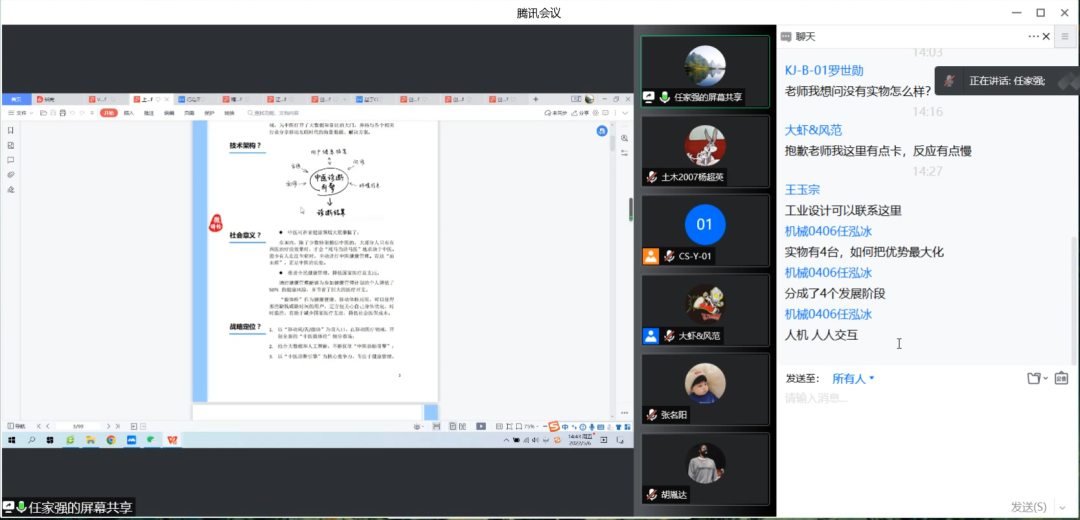Screen dimensions: 1080x520
Task: Click the muted mic icon of 大虾&风范
Action: pos(668,337)
